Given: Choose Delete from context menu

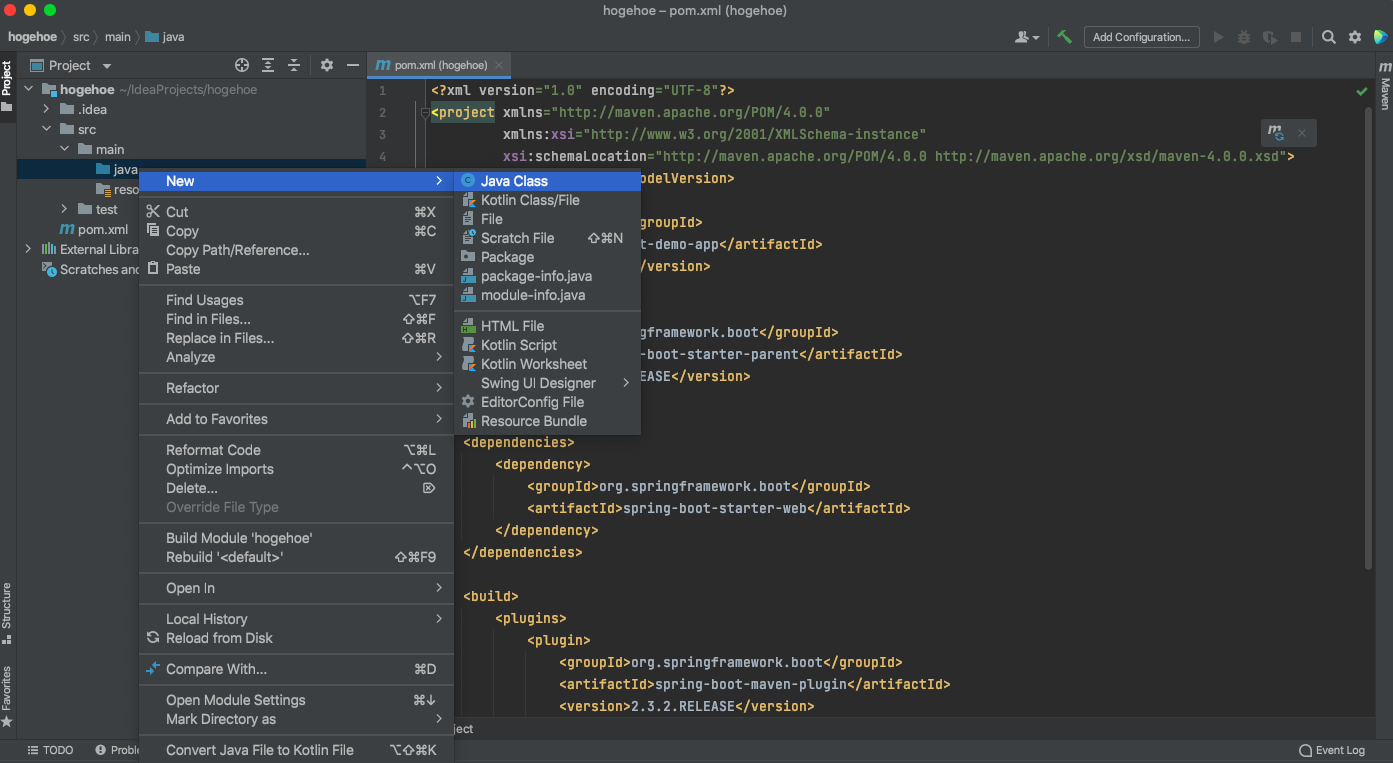Looking at the screenshot, I should 296,488.
